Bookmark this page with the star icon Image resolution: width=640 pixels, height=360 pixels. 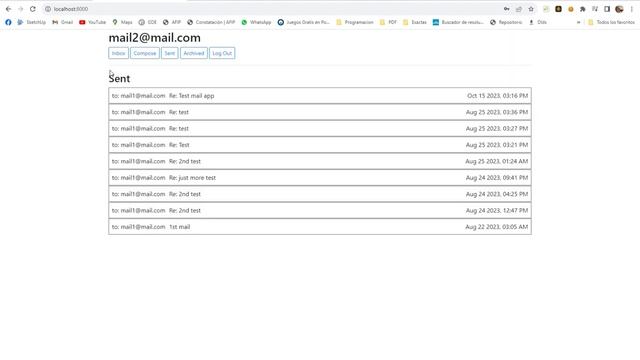531,9
